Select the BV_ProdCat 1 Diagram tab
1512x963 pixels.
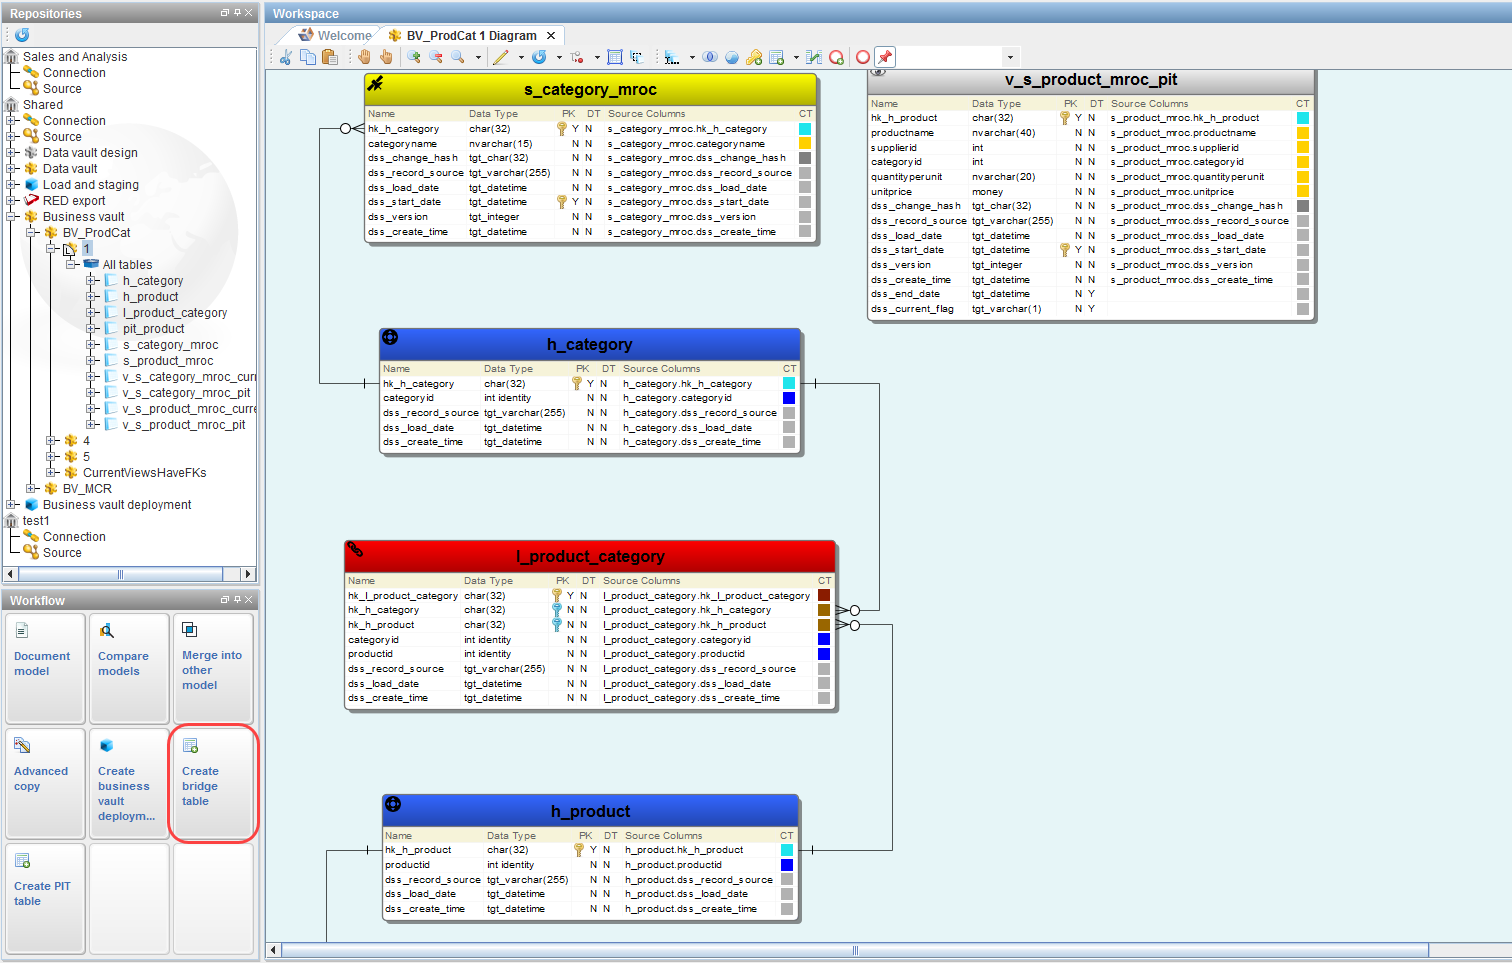click(471, 35)
